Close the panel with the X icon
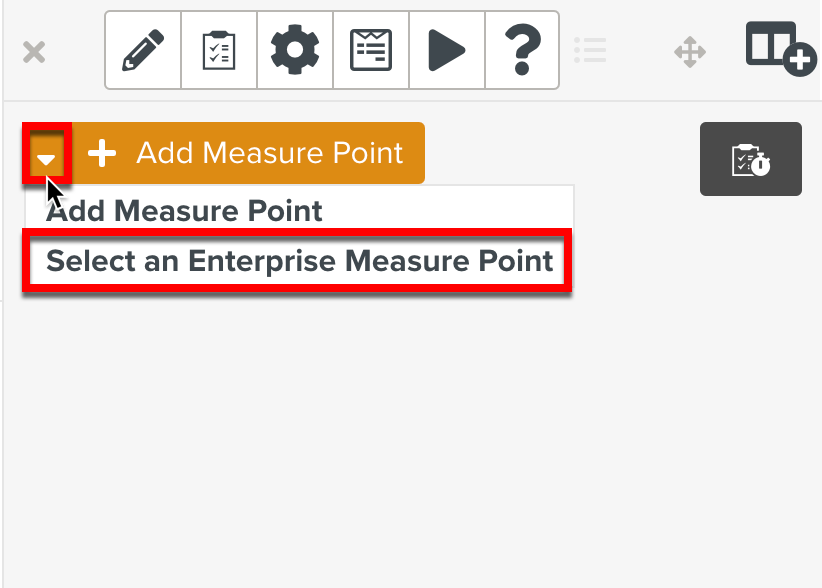822x588 pixels. point(34,52)
